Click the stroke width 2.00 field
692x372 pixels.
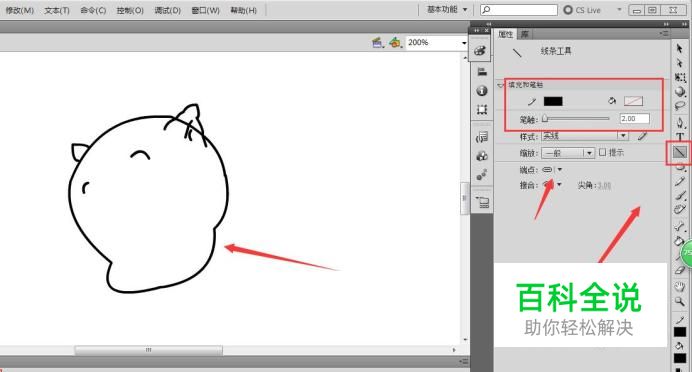[635, 118]
